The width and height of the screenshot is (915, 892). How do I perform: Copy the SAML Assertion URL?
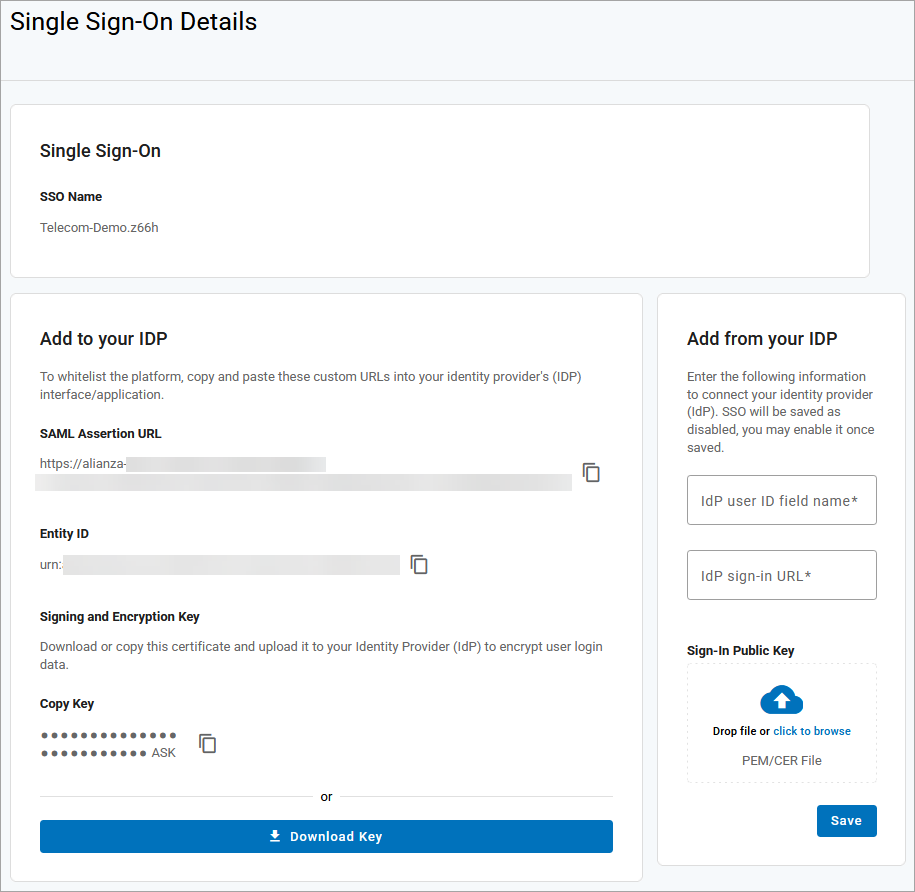[x=591, y=473]
